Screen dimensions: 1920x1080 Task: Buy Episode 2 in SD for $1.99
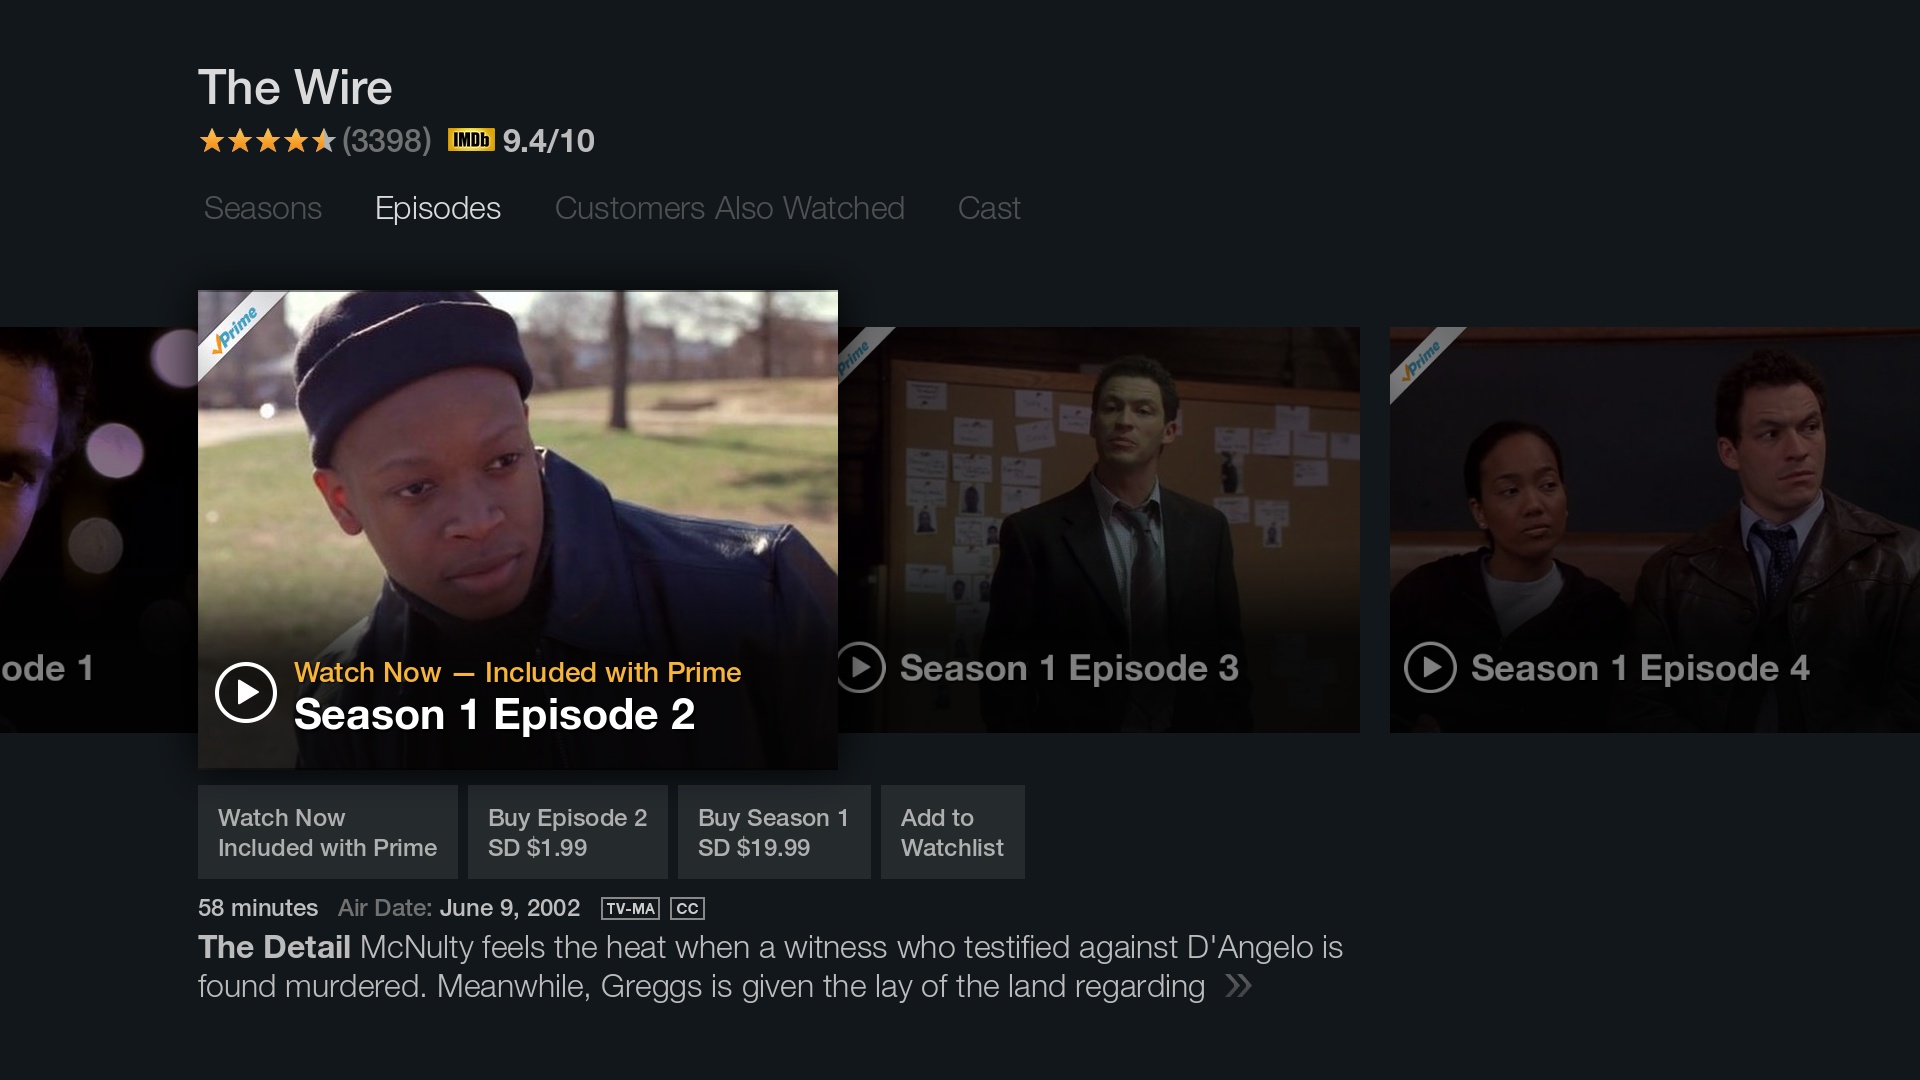(x=568, y=832)
